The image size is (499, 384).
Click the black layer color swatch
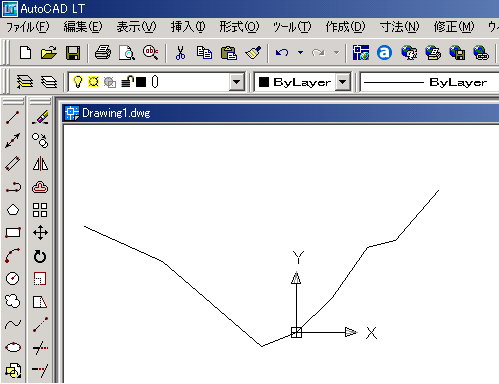click(x=141, y=82)
